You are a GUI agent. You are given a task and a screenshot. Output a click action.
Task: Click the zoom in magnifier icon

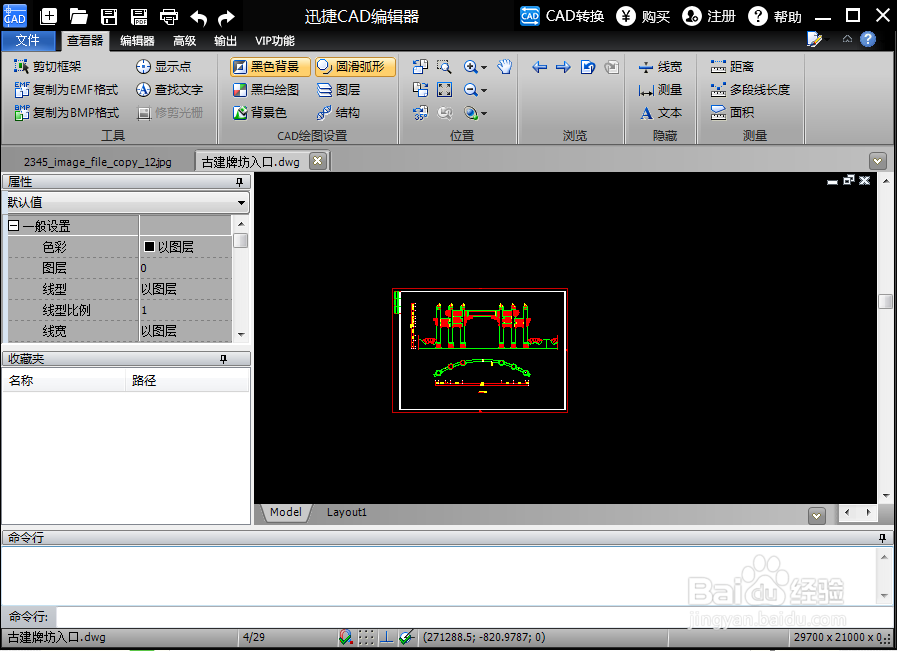pos(470,67)
